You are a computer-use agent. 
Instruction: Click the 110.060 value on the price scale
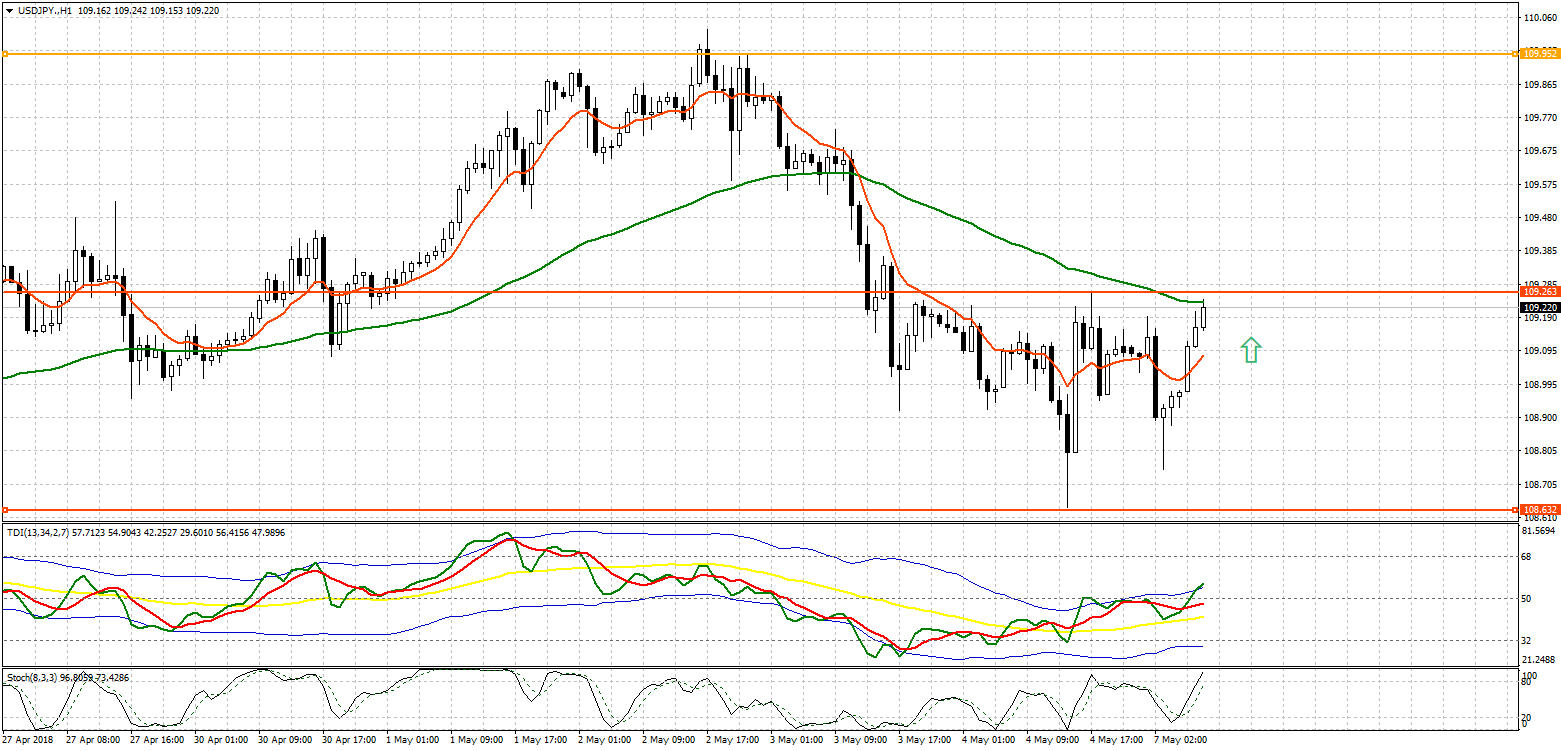point(1539,18)
